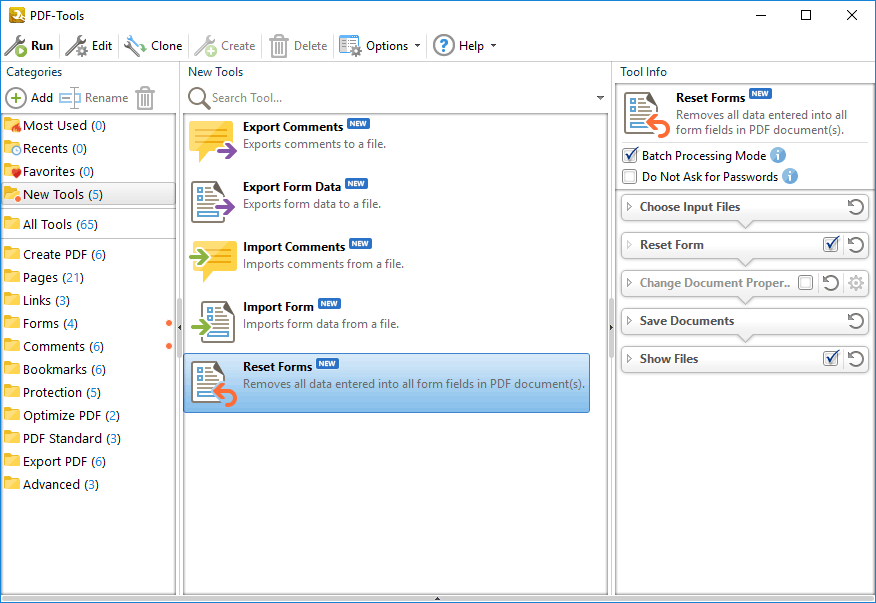The height and width of the screenshot is (603, 876).
Task: Click Reset Forms icon in Tool Info
Action: tap(646, 115)
